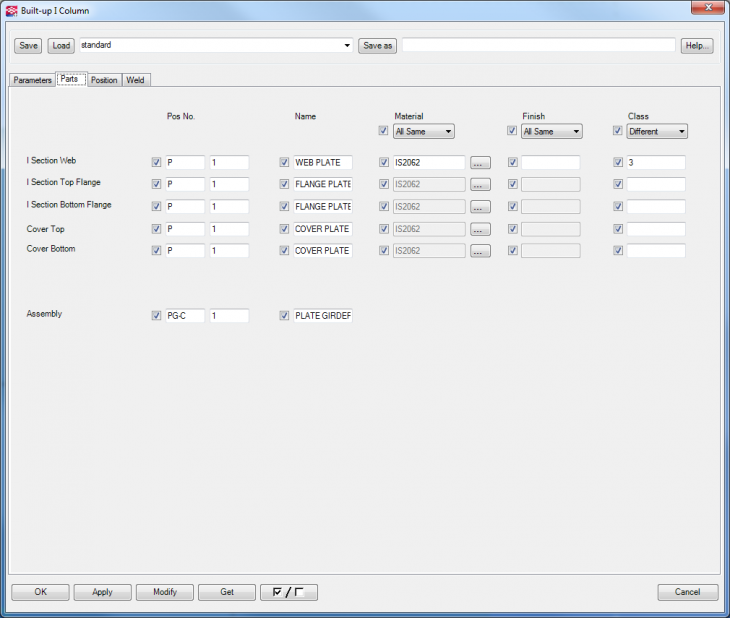Expand the standard saved settings dropdown
This screenshot has width=730, height=618.
point(347,46)
